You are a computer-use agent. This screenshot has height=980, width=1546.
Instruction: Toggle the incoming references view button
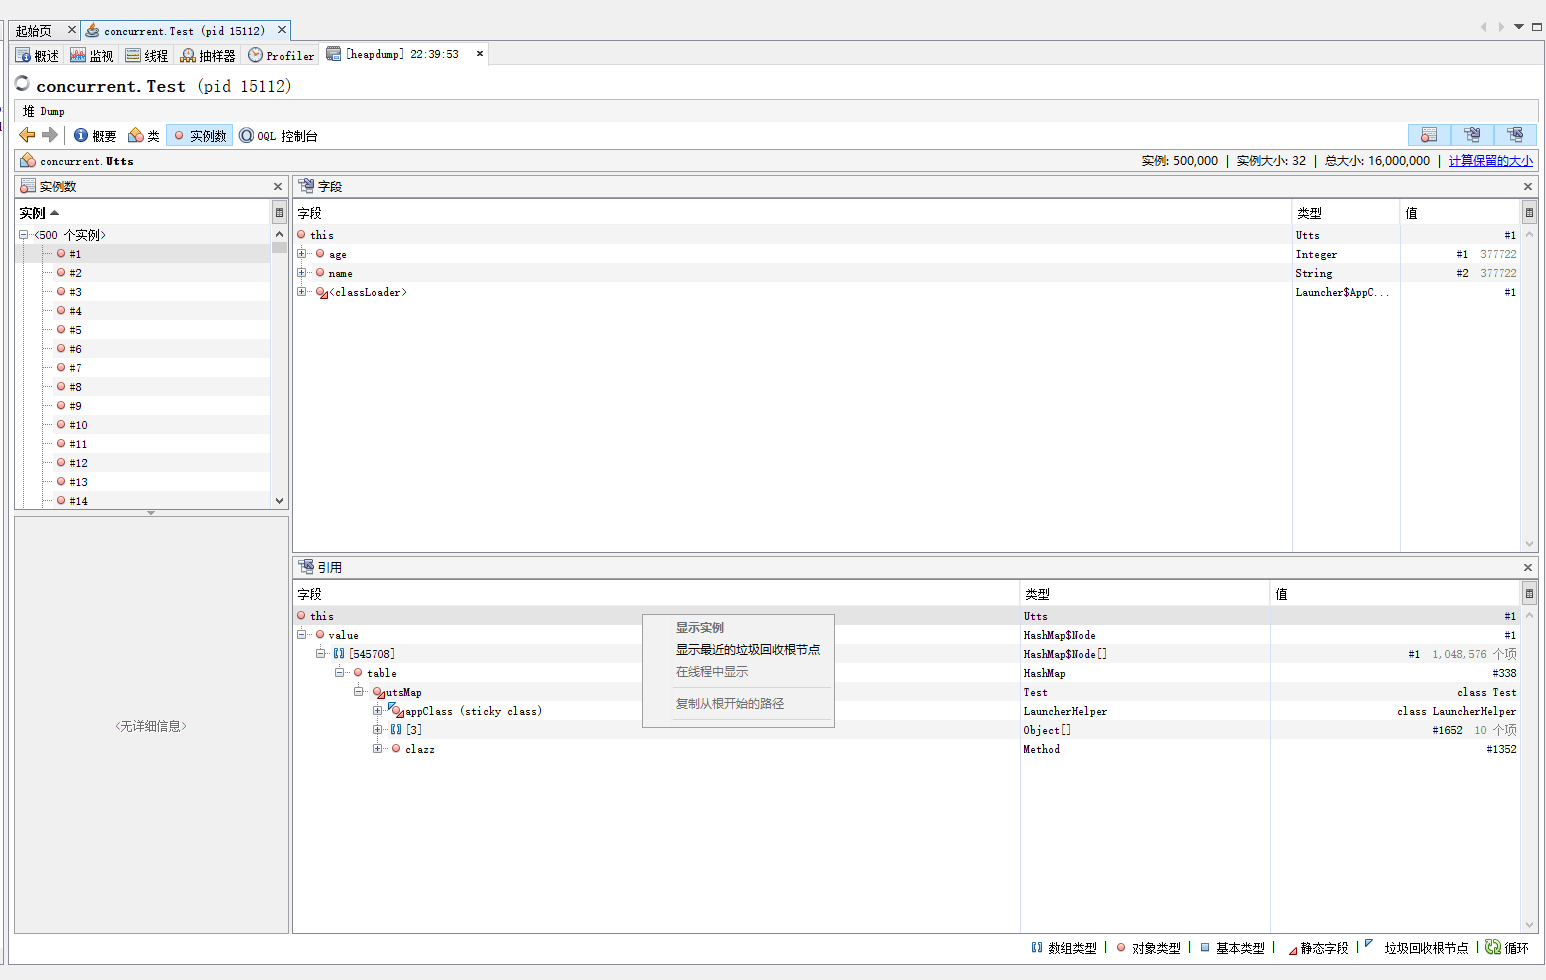[1515, 134]
